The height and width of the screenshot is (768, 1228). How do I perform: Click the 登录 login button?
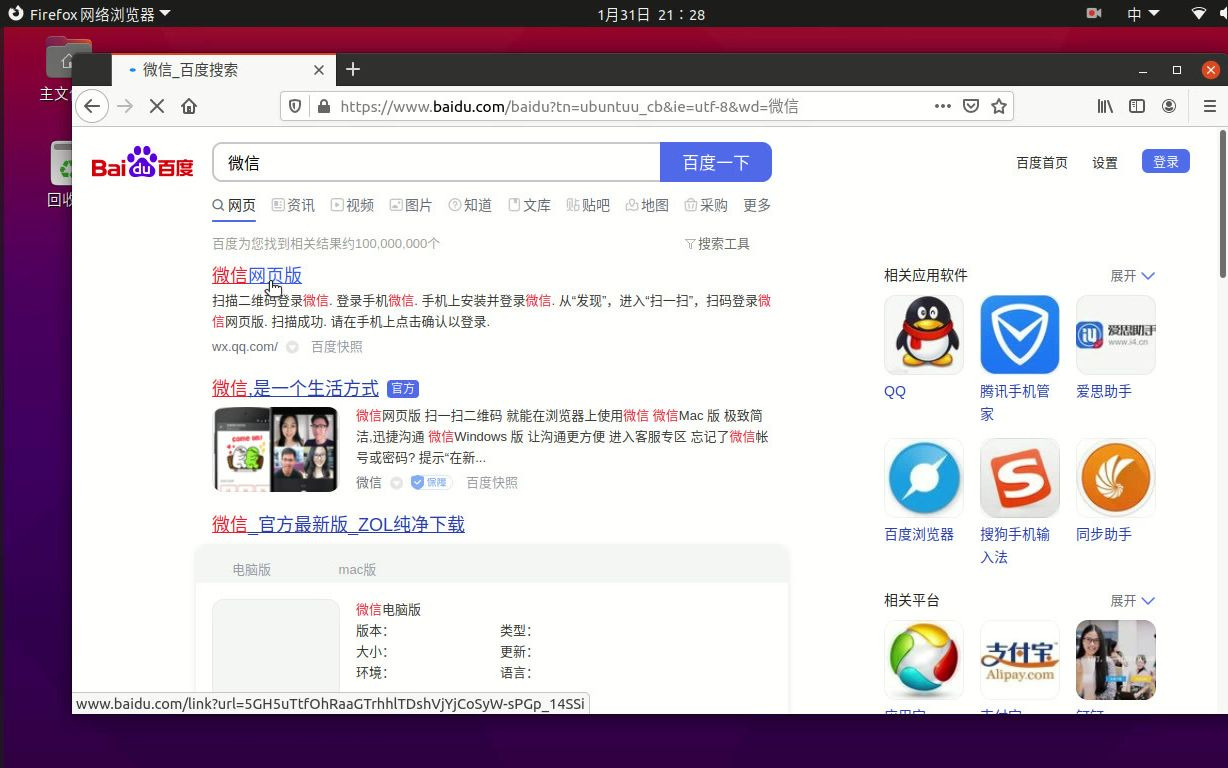coord(1166,162)
